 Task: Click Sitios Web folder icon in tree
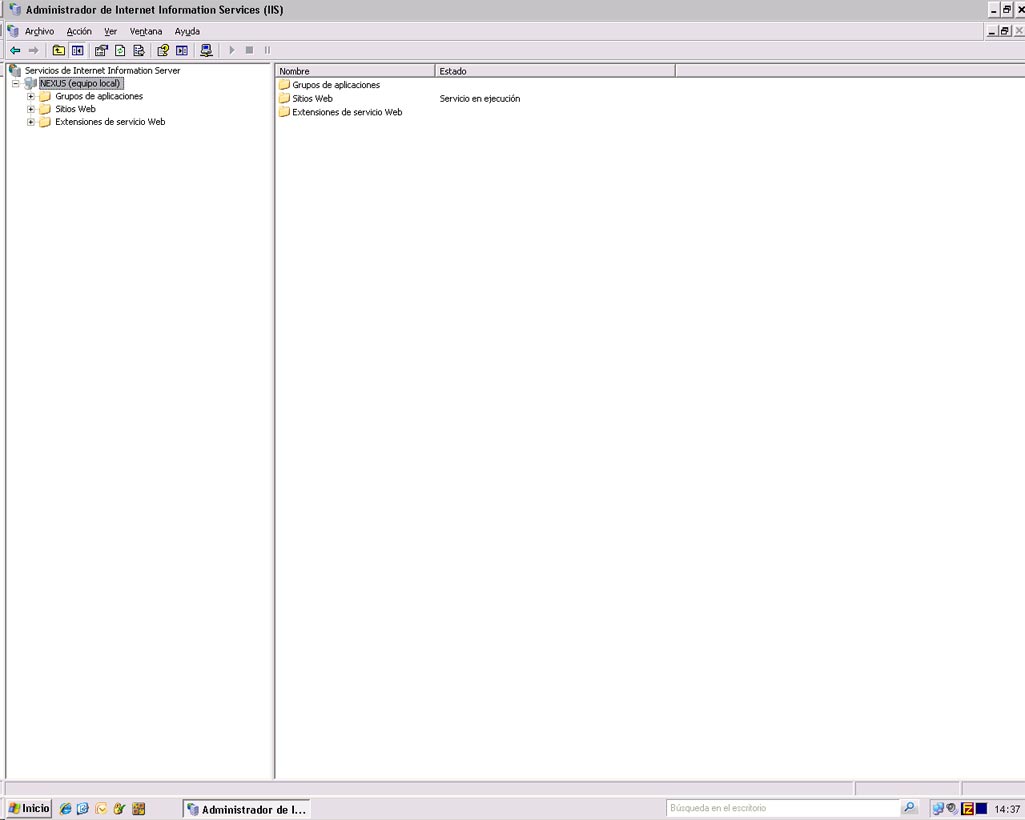pyautogui.click(x=44, y=109)
